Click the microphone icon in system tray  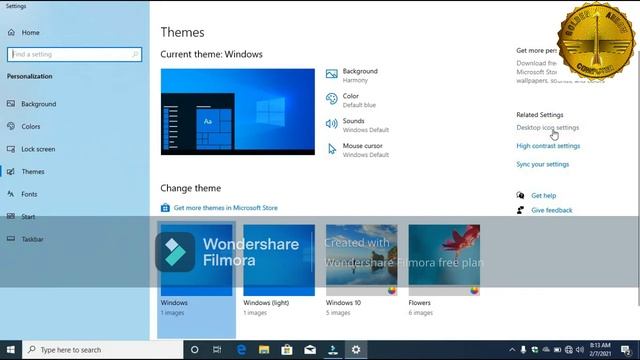point(523,350)
